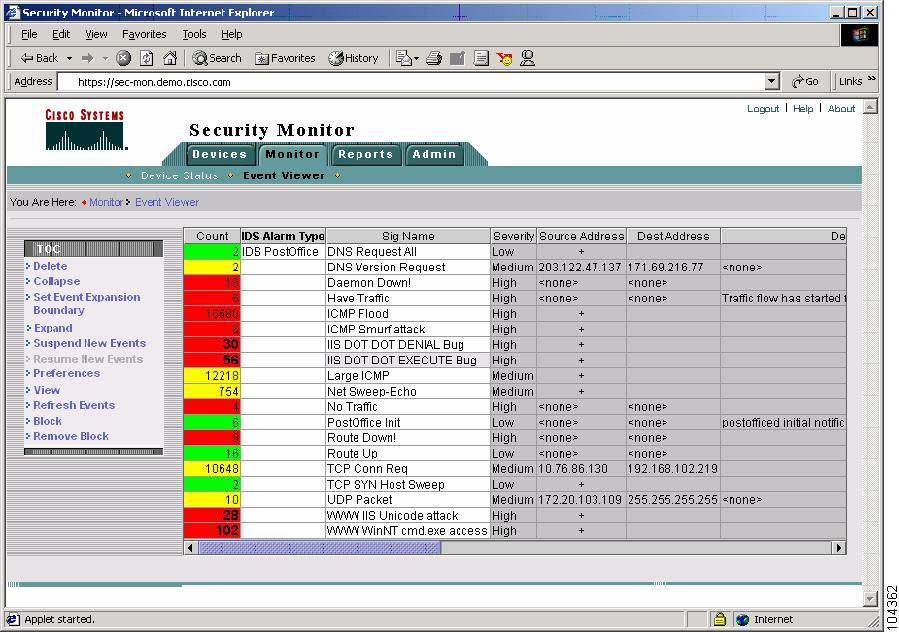Click the horizontal scrollbar thumb in table
This screenshot has width=899, height=632.
[x=319, y=548]
